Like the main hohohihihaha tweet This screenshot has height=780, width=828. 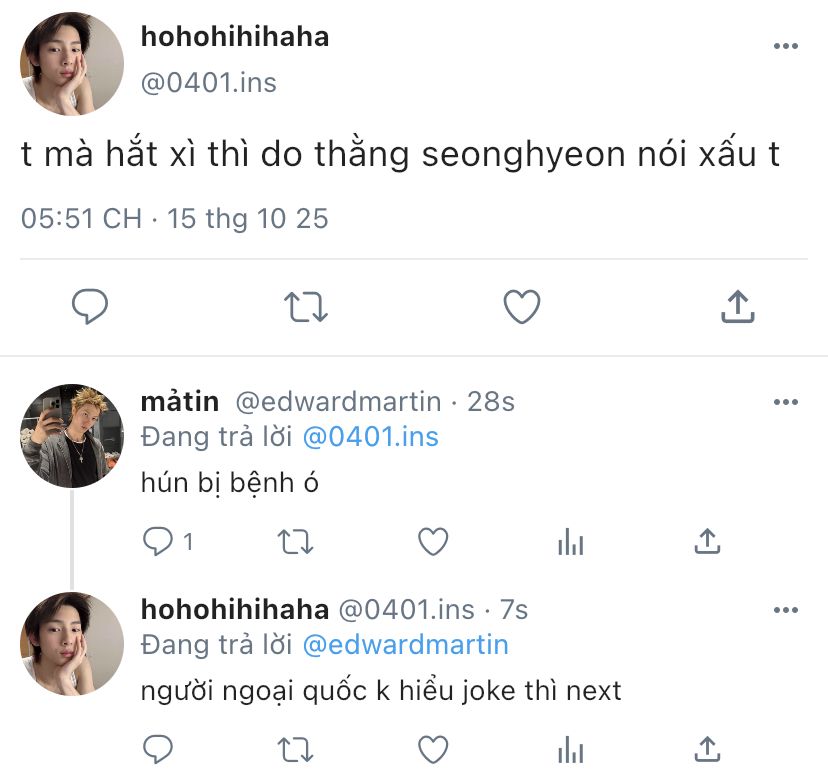pyautogui.click(x=521, y=307)
